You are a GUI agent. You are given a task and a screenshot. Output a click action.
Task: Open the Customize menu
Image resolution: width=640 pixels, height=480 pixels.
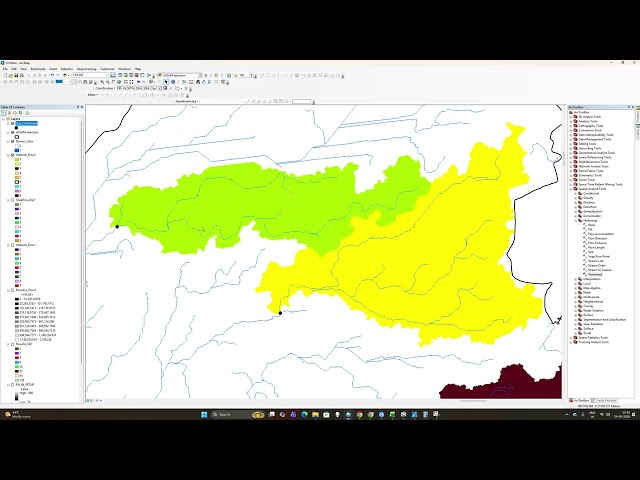(x=107, y=69)
